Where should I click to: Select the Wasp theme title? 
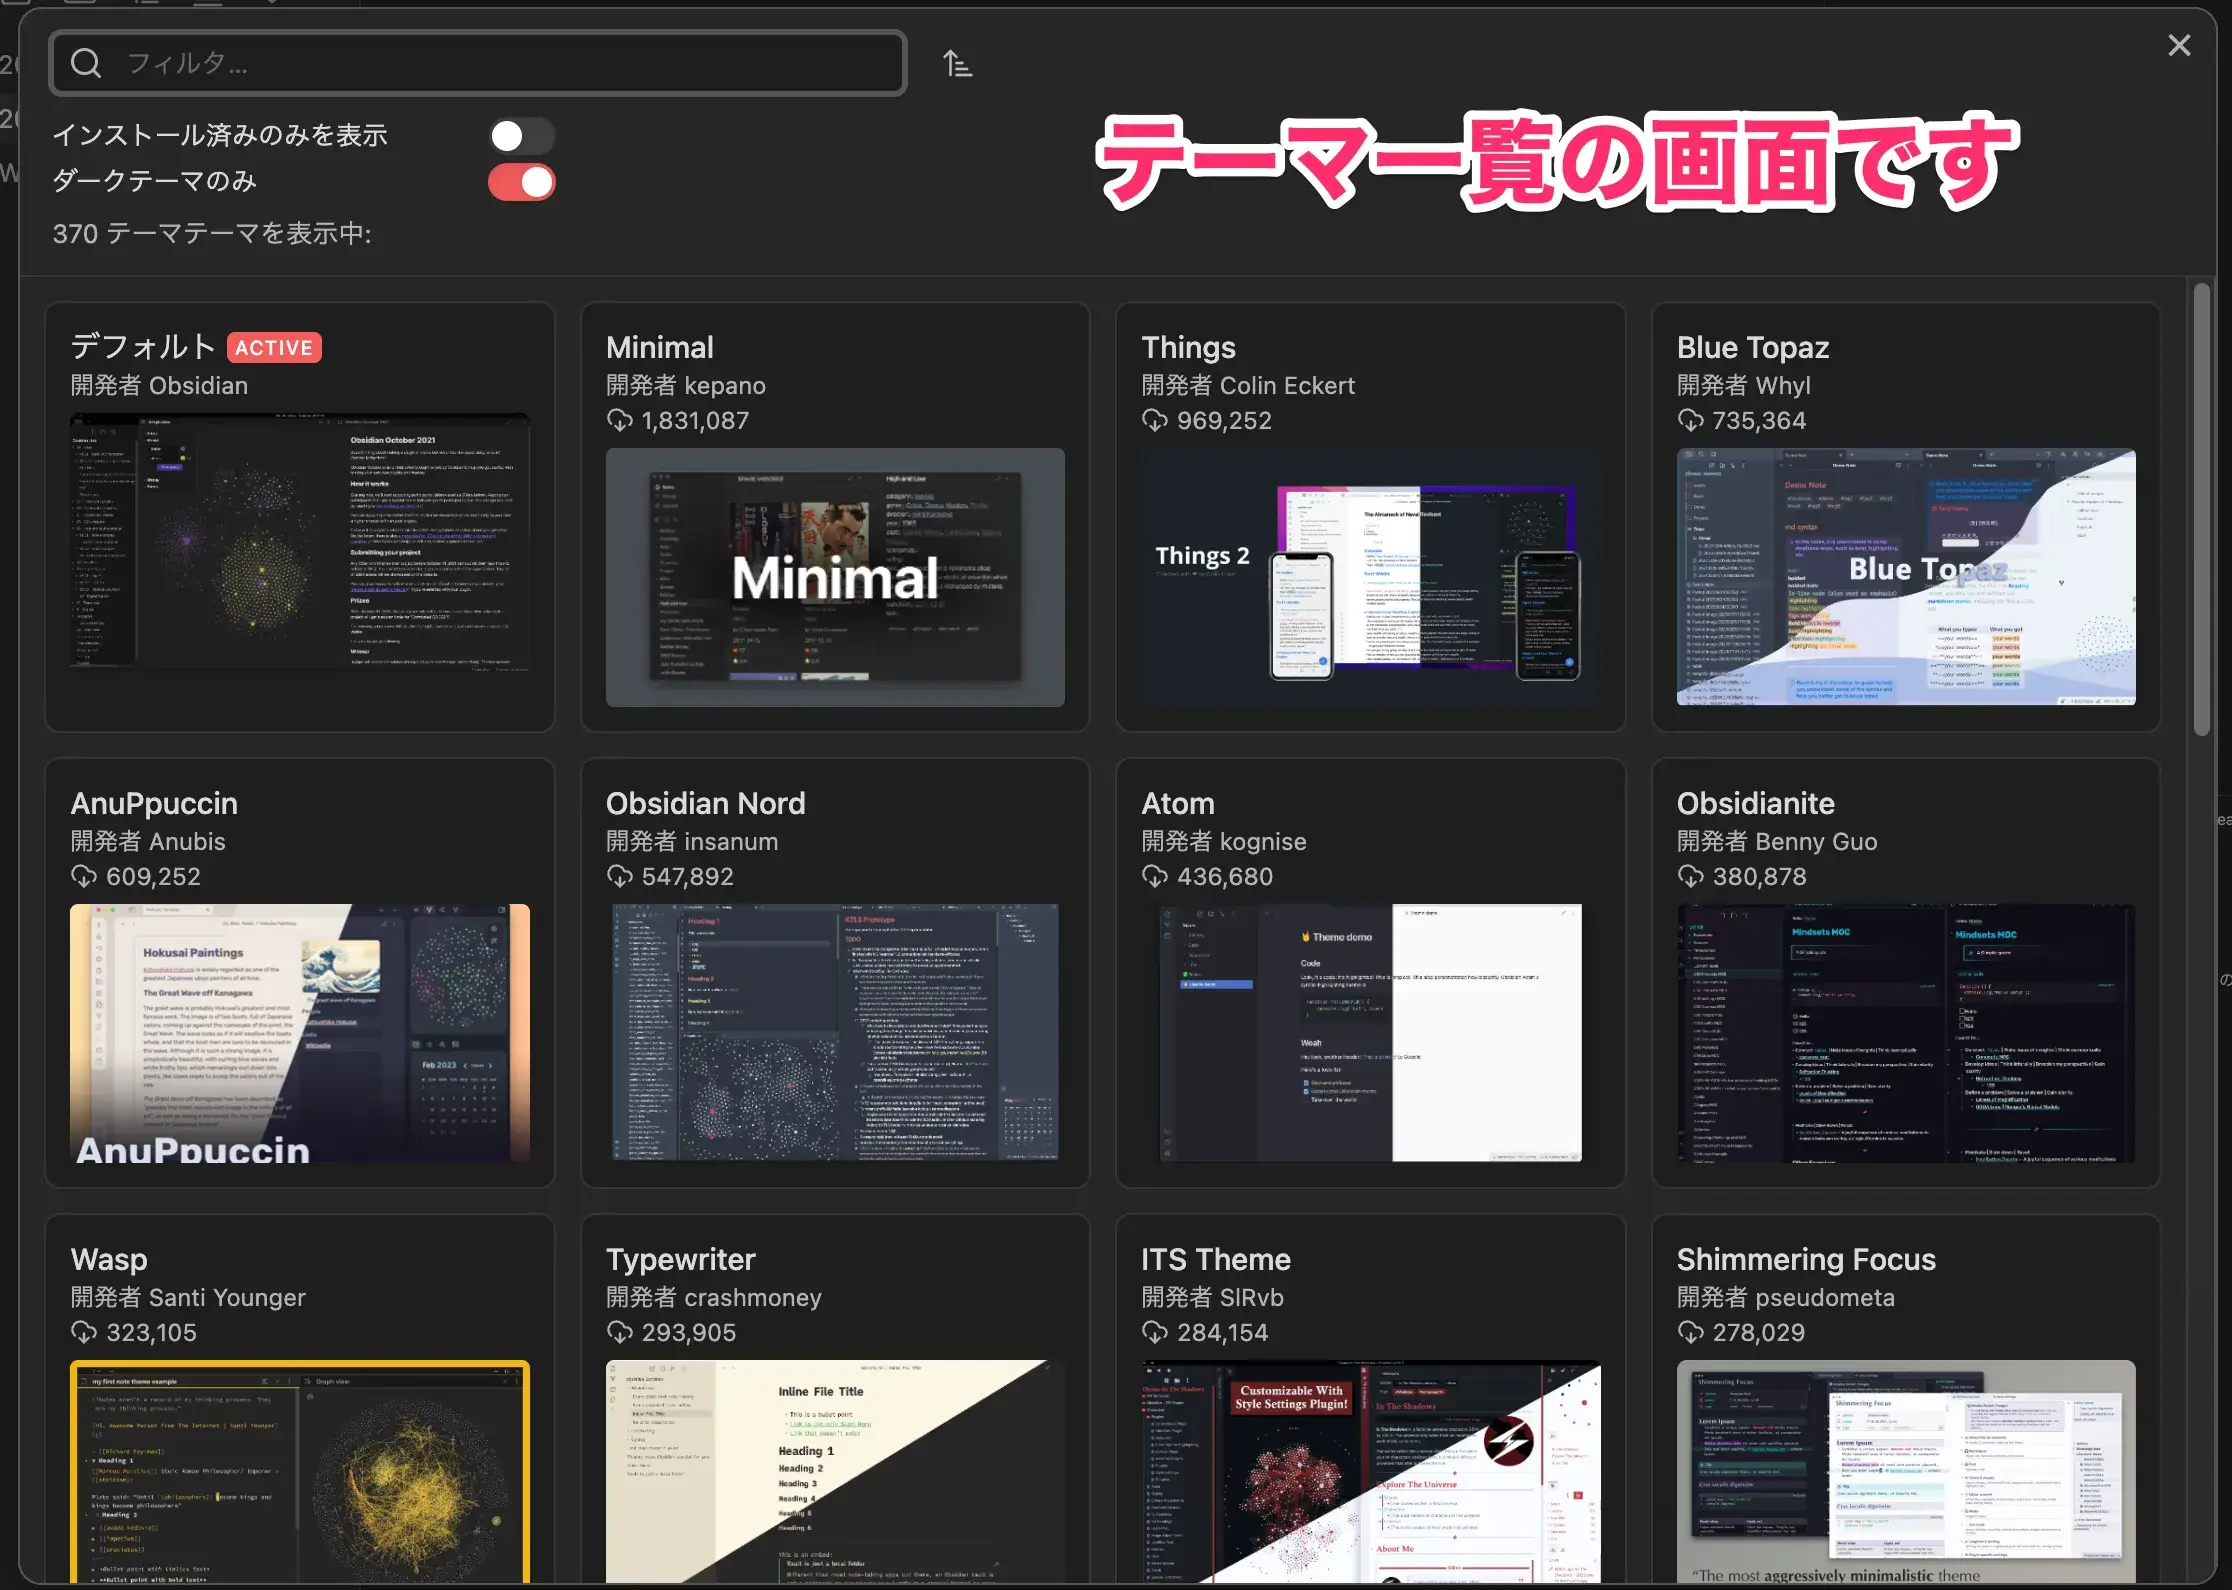click(109, 1259)
